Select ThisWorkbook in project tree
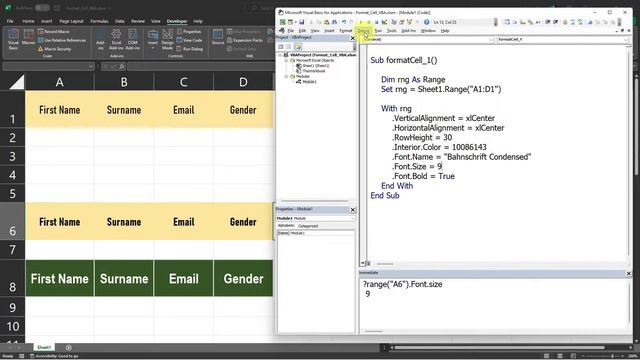The height and width of the screenshot is (360, 640). [x=311, y=71]
